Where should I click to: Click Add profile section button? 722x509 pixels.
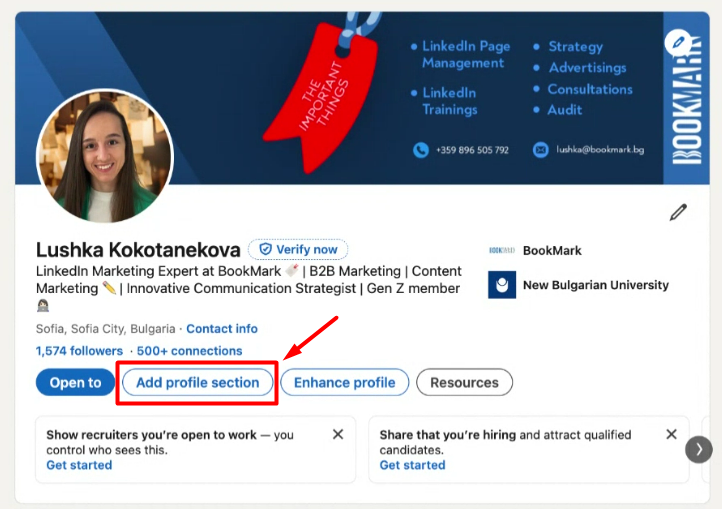pyautogui.click(x=198, y=382)
